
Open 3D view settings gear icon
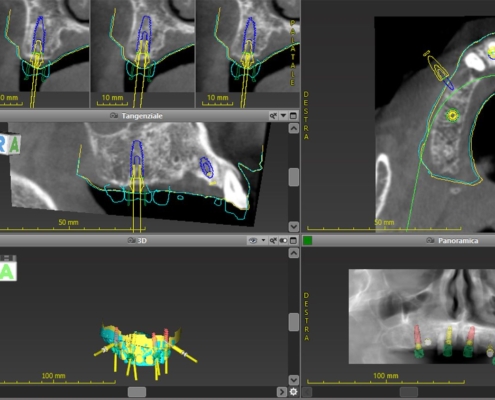pos(293,392)
